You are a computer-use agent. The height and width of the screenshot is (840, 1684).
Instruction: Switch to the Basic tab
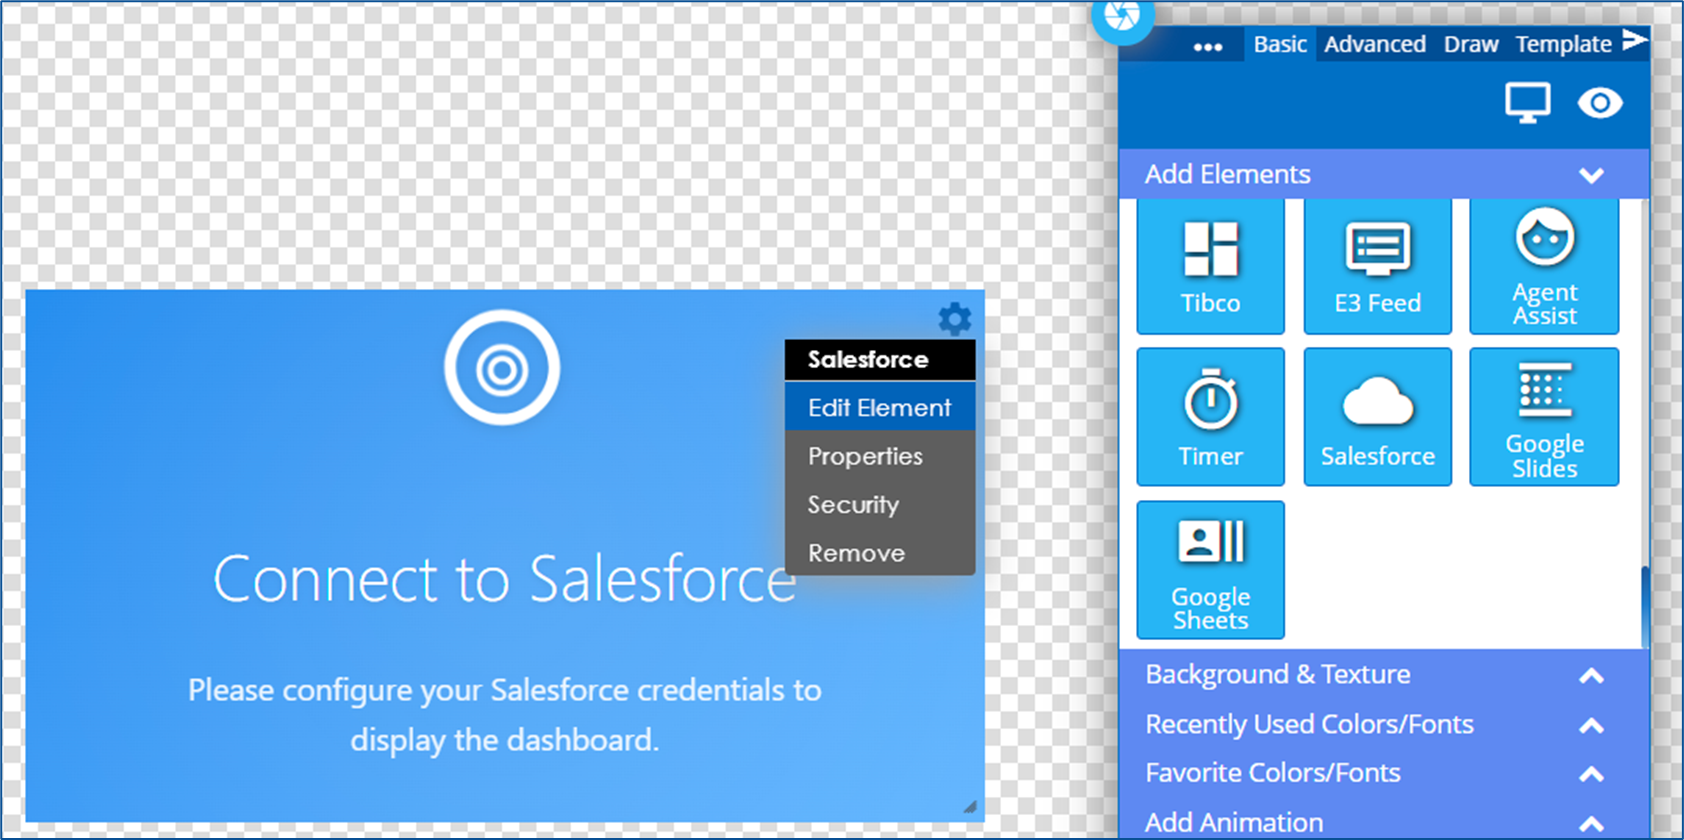(1280, 44)
